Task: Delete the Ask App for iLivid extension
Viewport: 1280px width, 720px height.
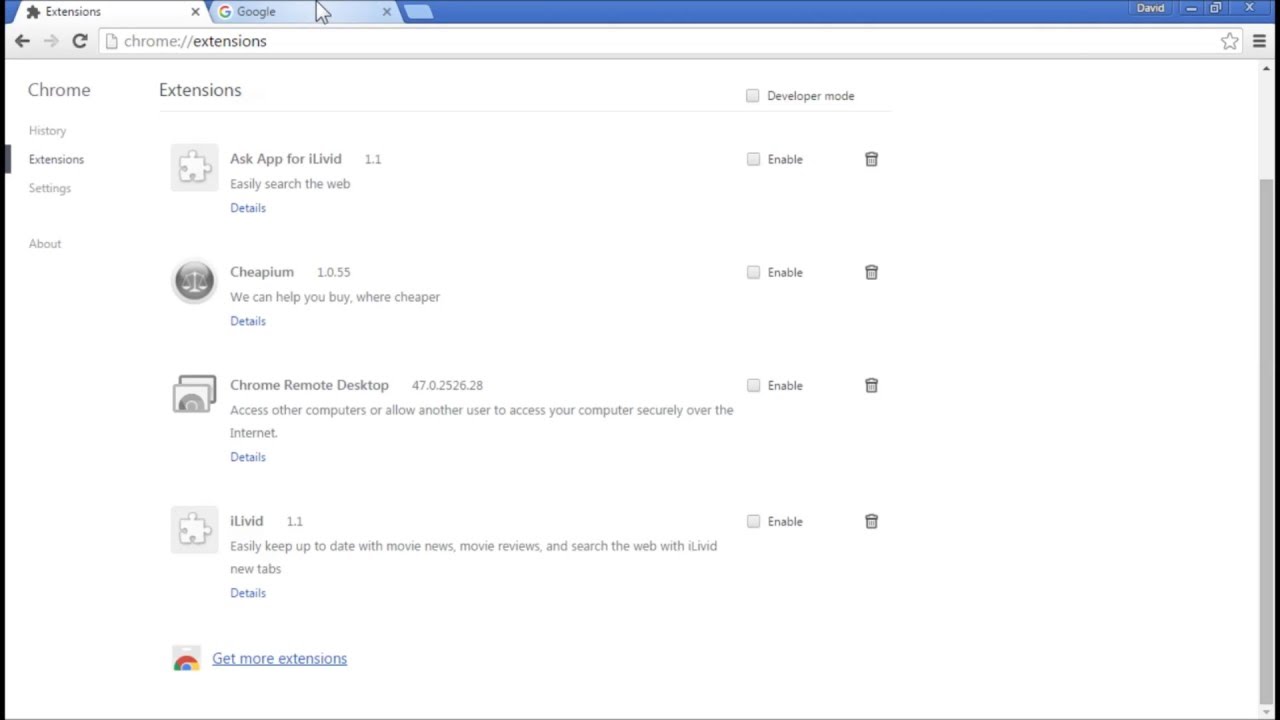Action: [x=871, y=159]
